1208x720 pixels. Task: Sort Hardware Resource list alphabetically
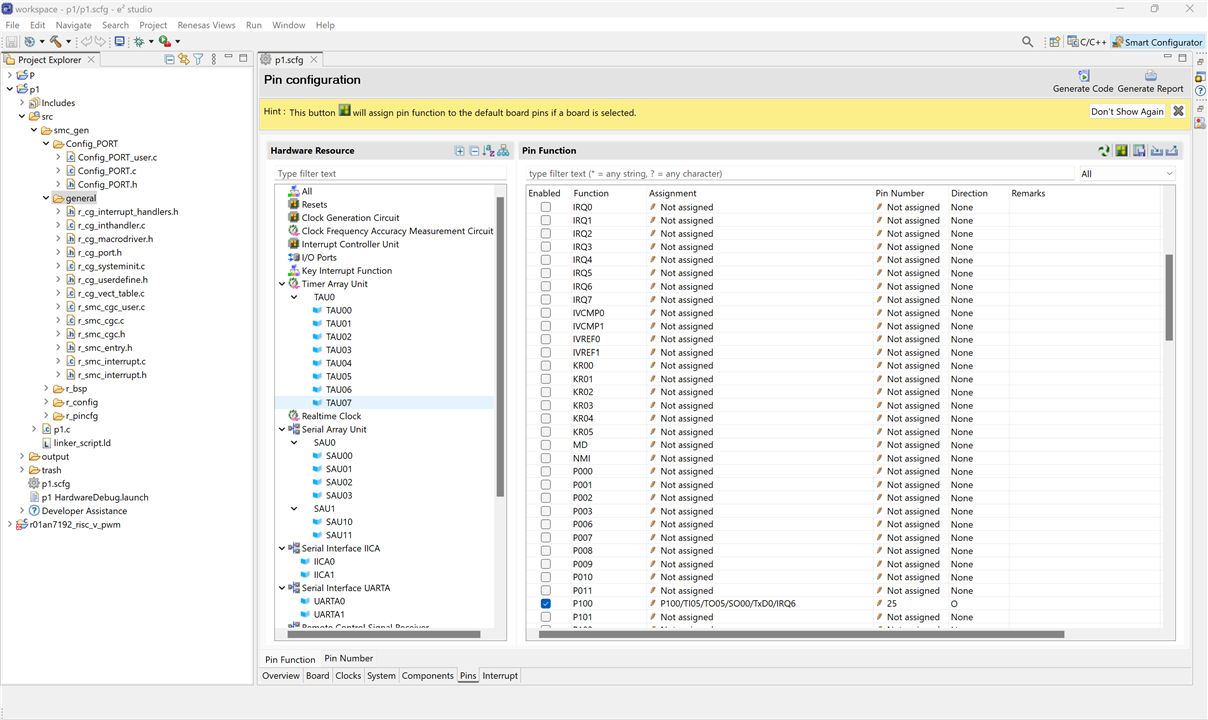(488, 151)
